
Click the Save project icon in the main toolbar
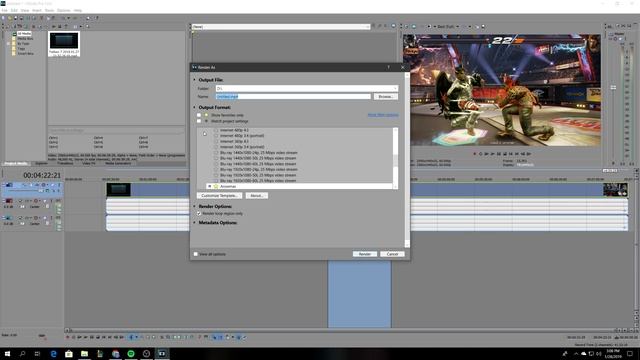point(16,18)
